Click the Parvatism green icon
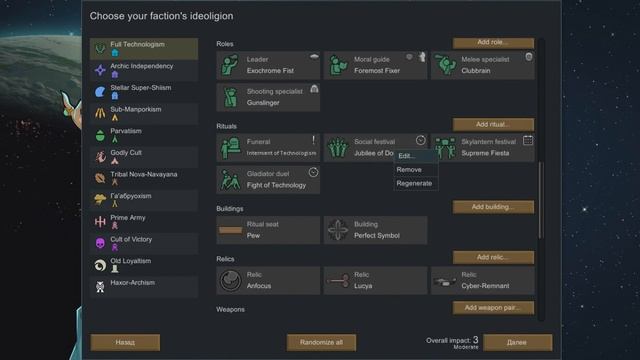This screenshot has height=360, width=640. (x=100, y=135)
